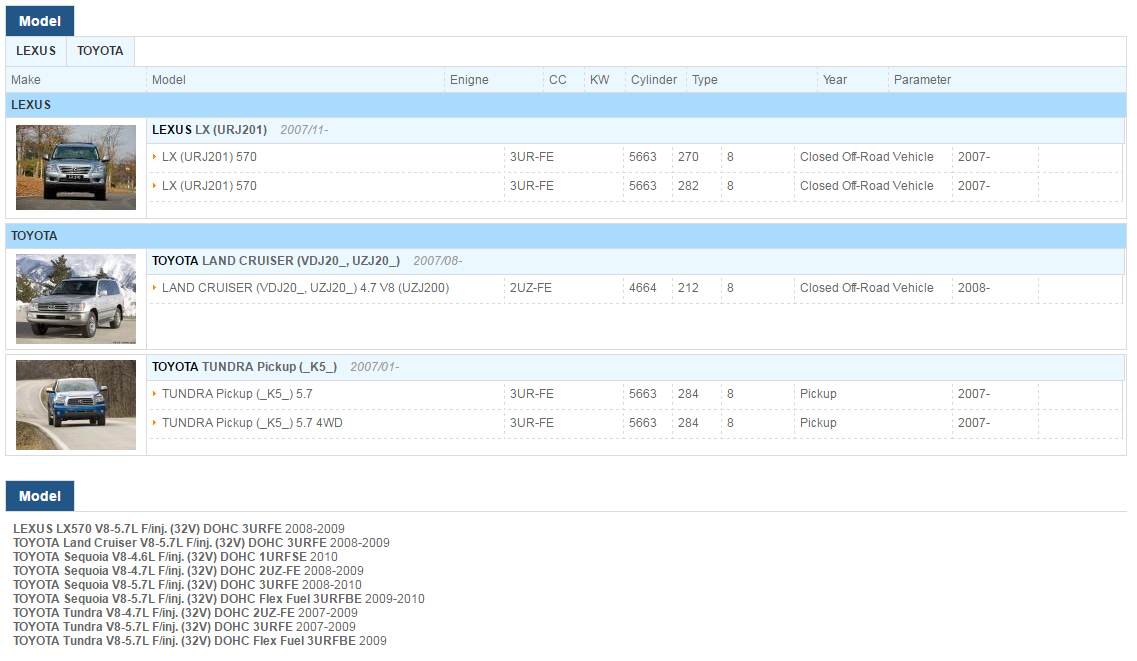Switch to the TOYOTA tab
Image resolution: width=1137 pixels, height=661 pixels.
pos(100,51)
